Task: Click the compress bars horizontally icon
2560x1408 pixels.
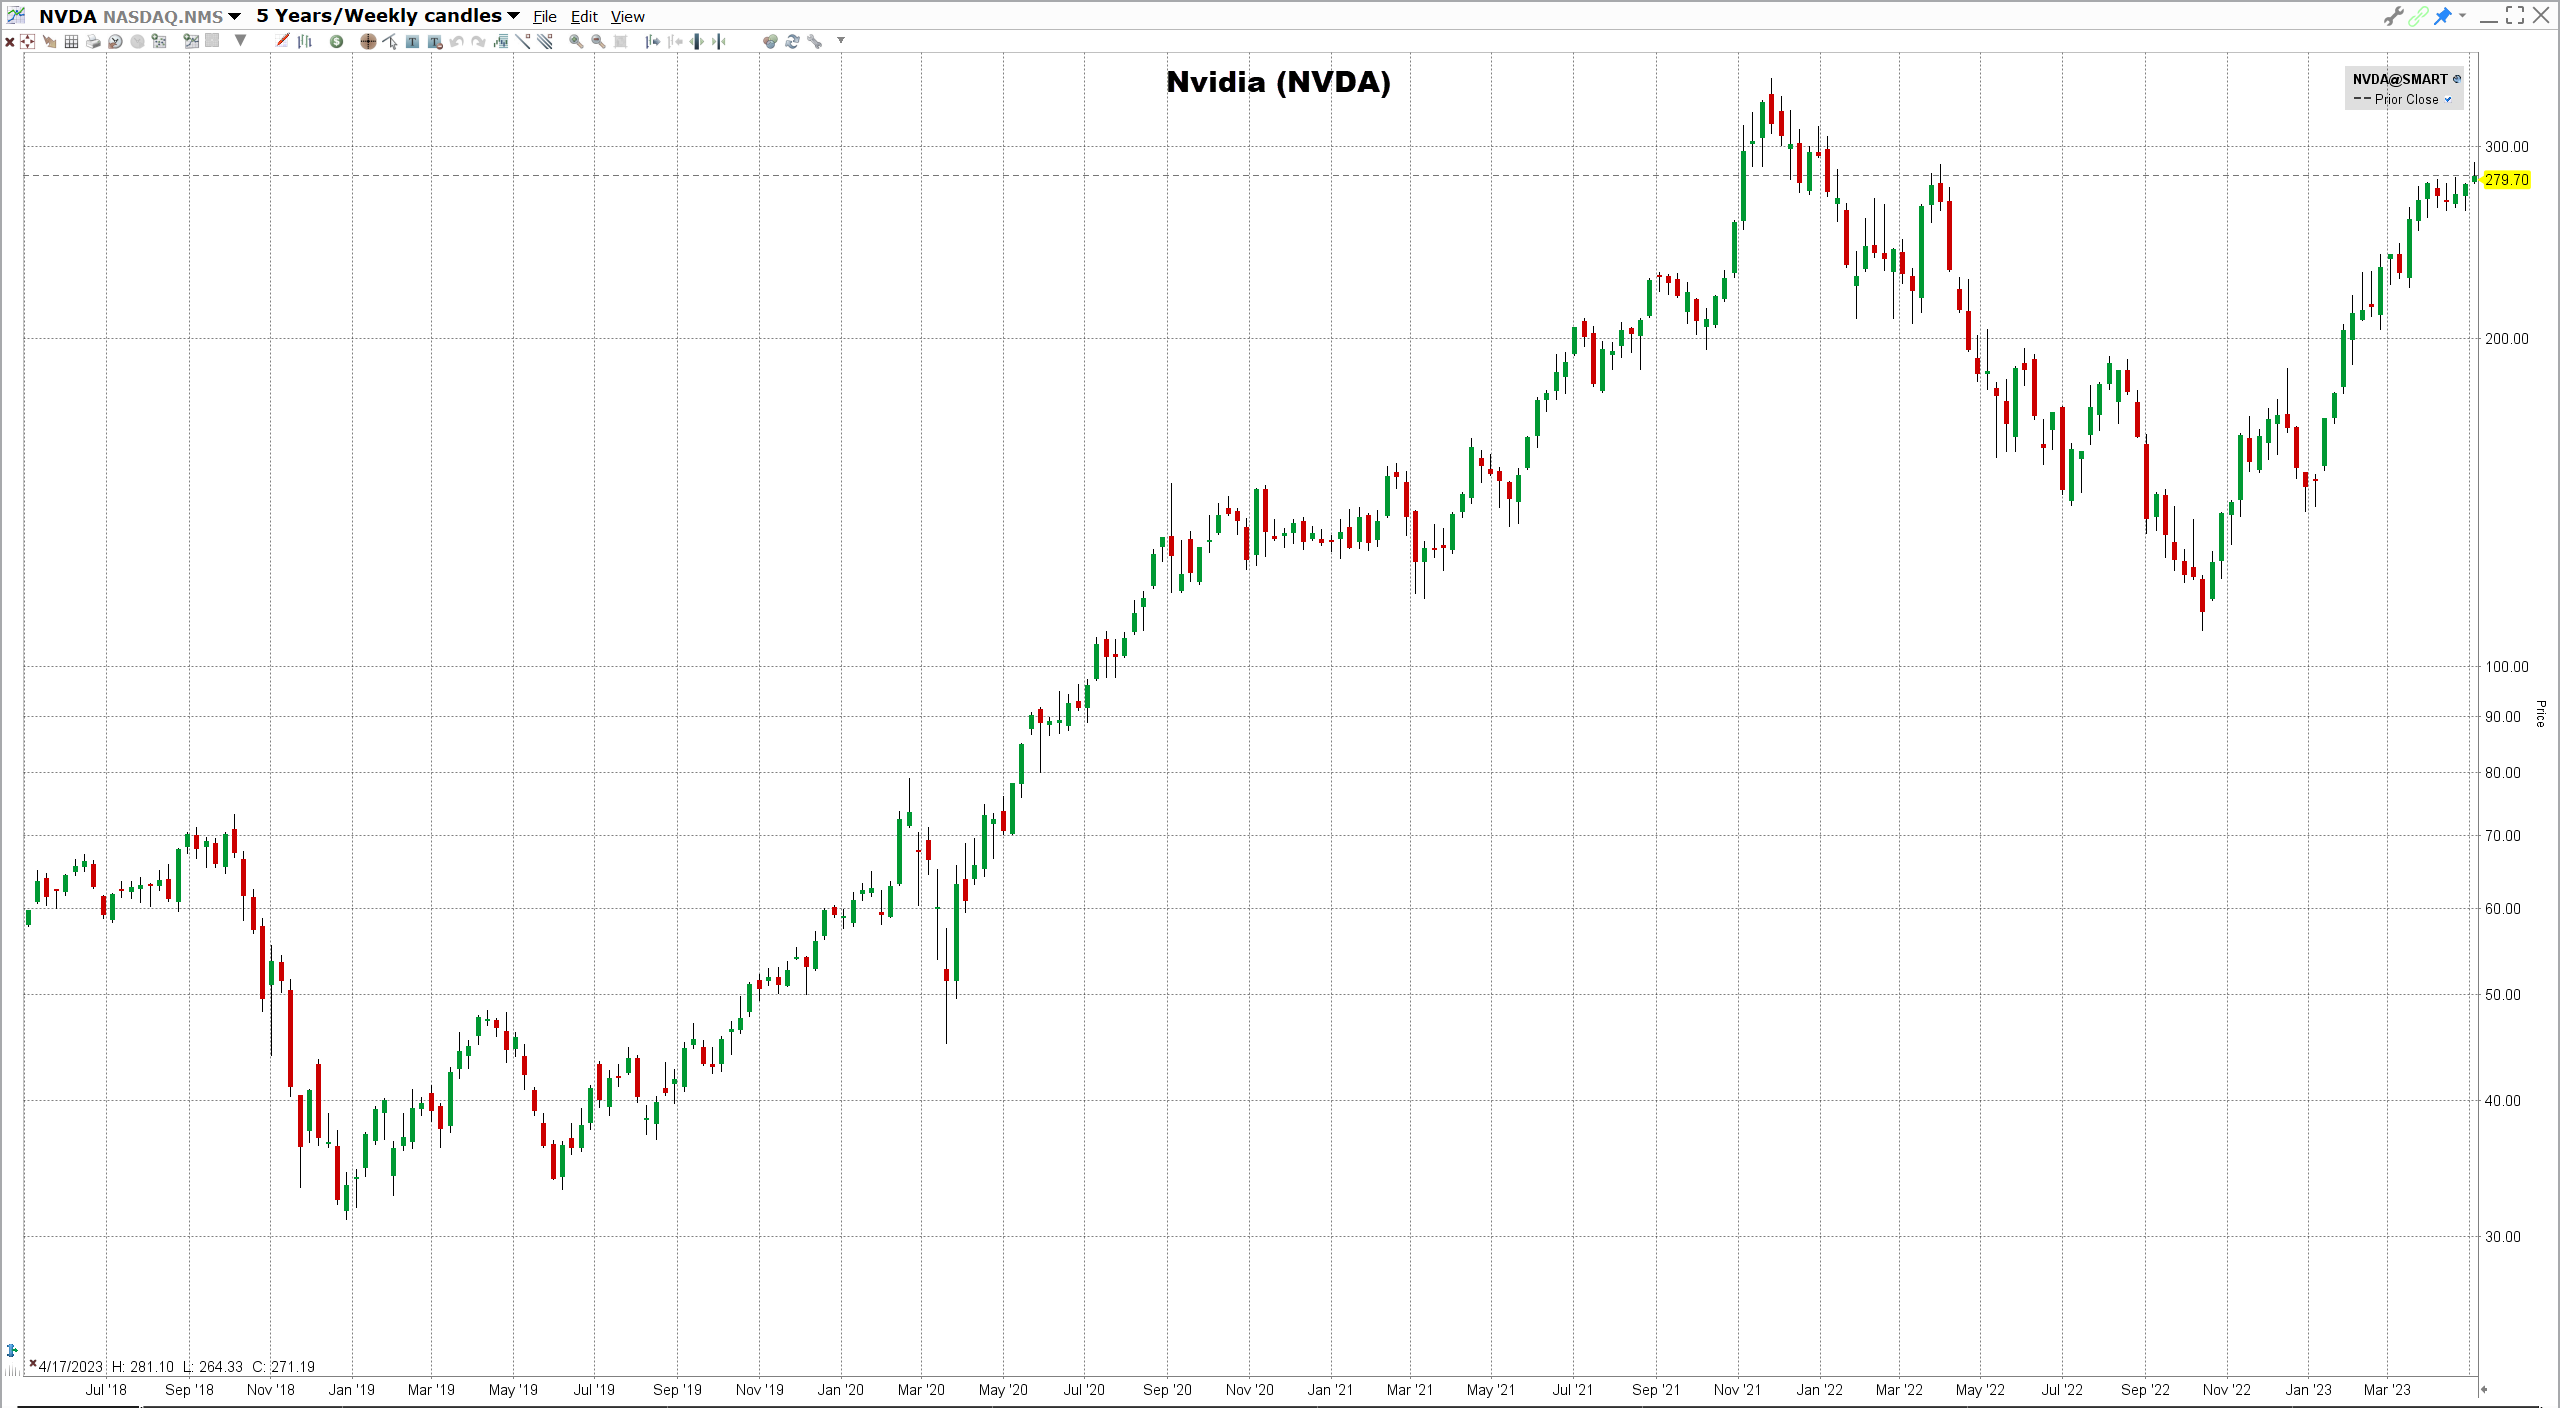Action: 718,41
